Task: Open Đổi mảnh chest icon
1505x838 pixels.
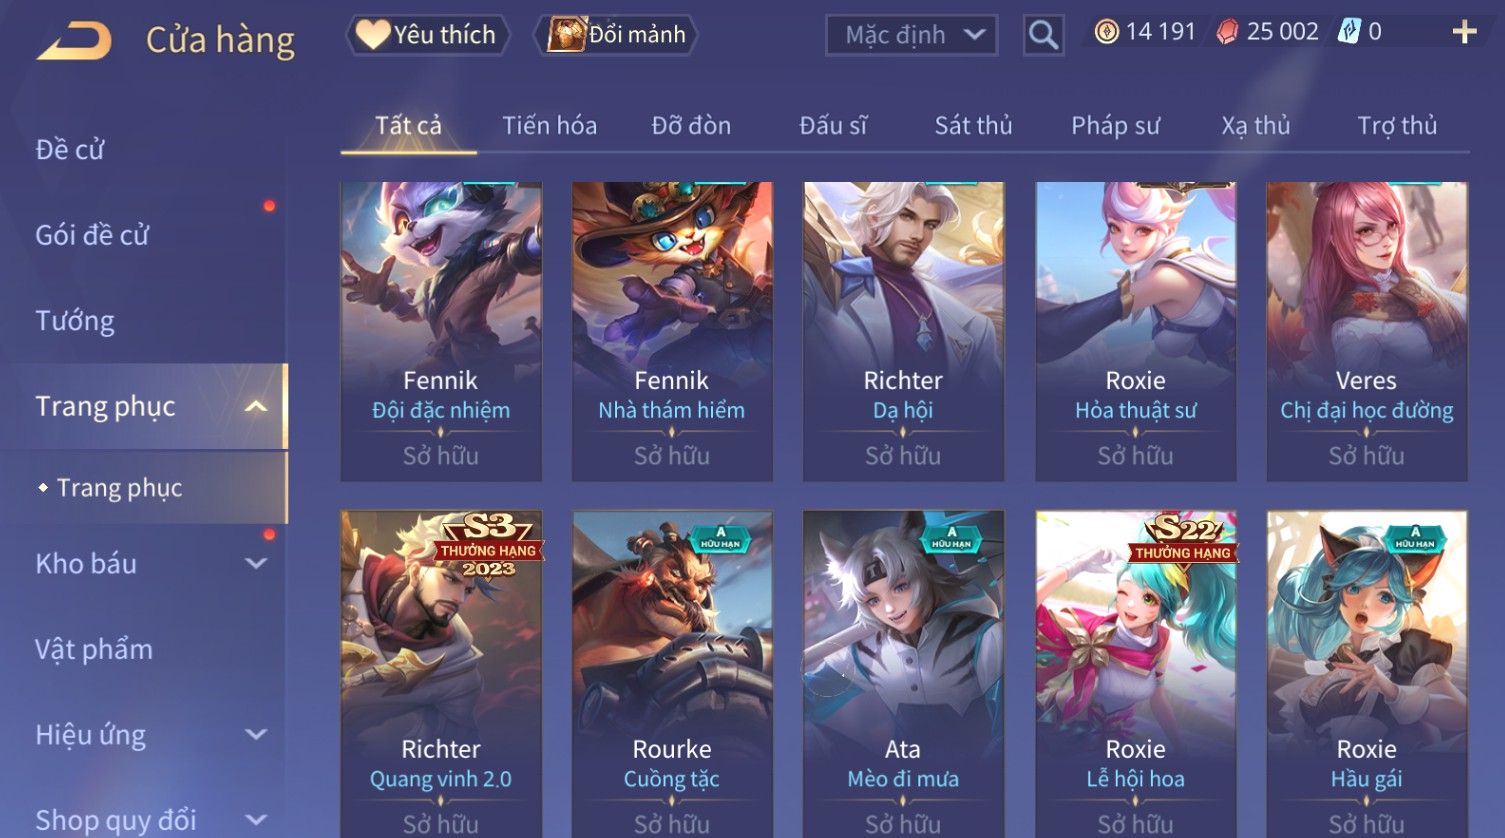Action: [x=615, y=35]
